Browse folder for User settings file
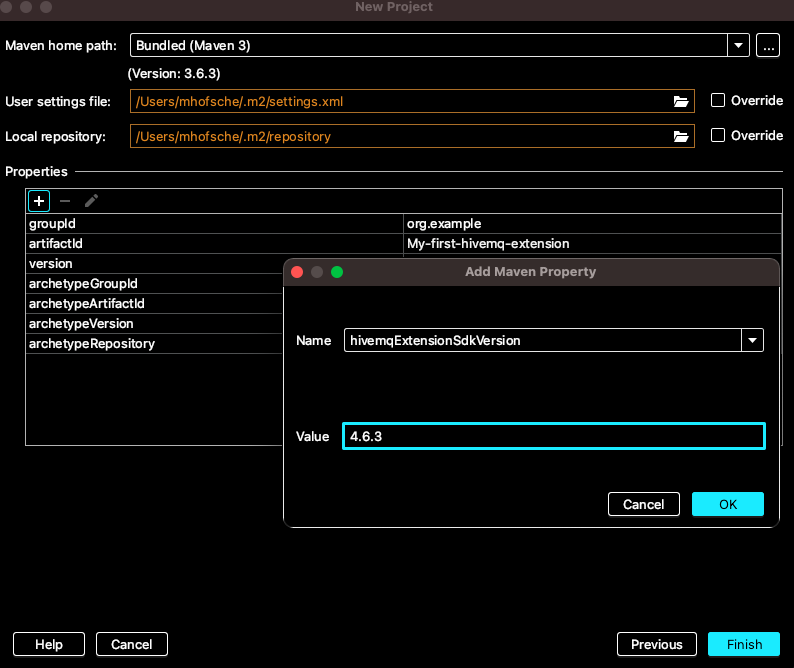This screenshot has width=794, height=668. coord(681,101)
